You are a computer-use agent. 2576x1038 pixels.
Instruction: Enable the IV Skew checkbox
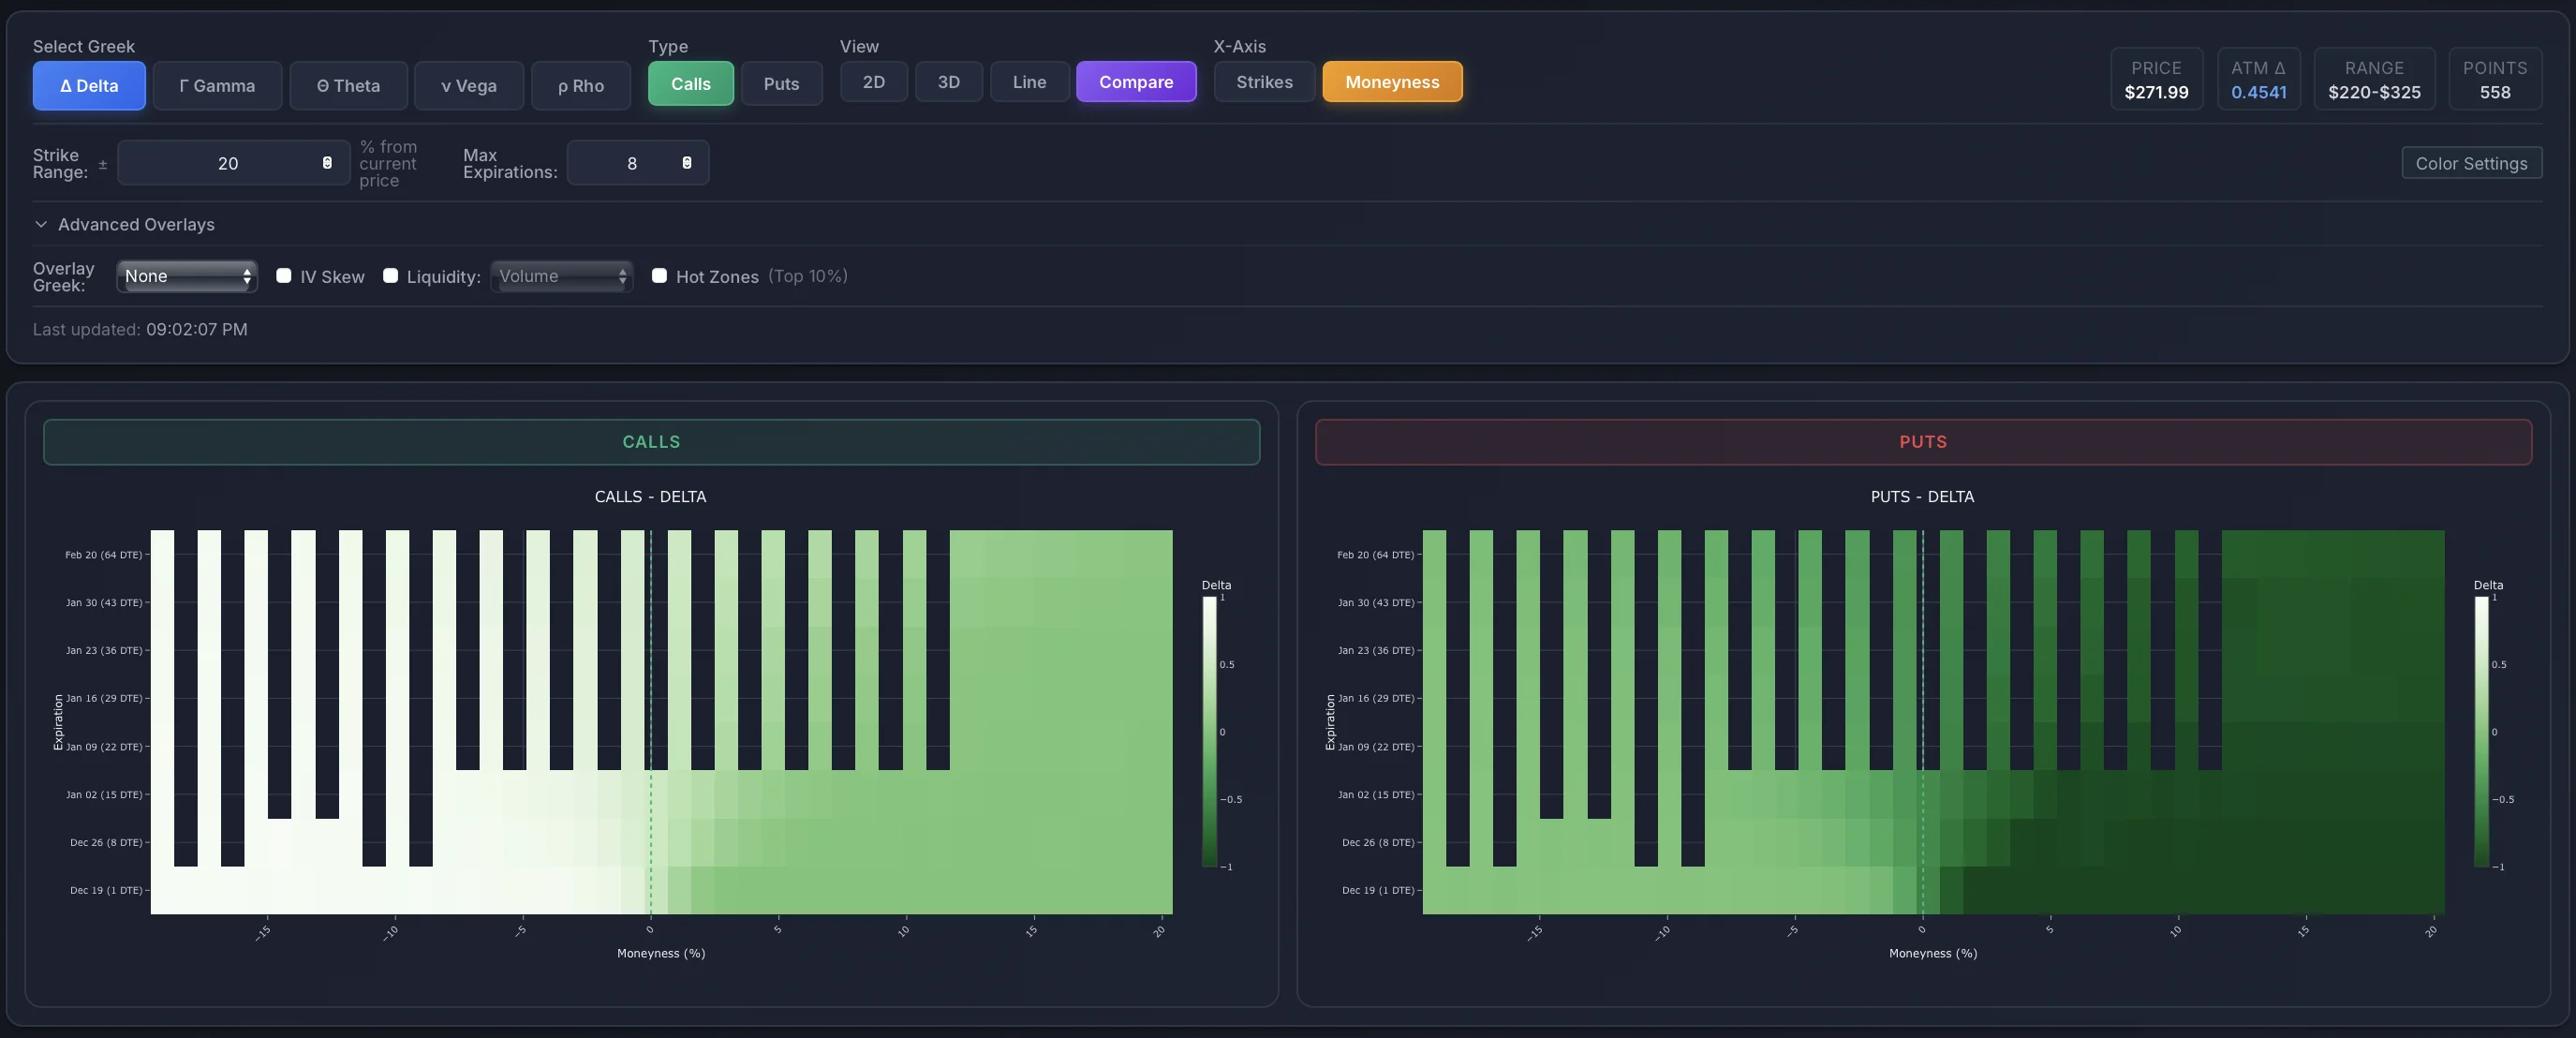pos(284,276)
